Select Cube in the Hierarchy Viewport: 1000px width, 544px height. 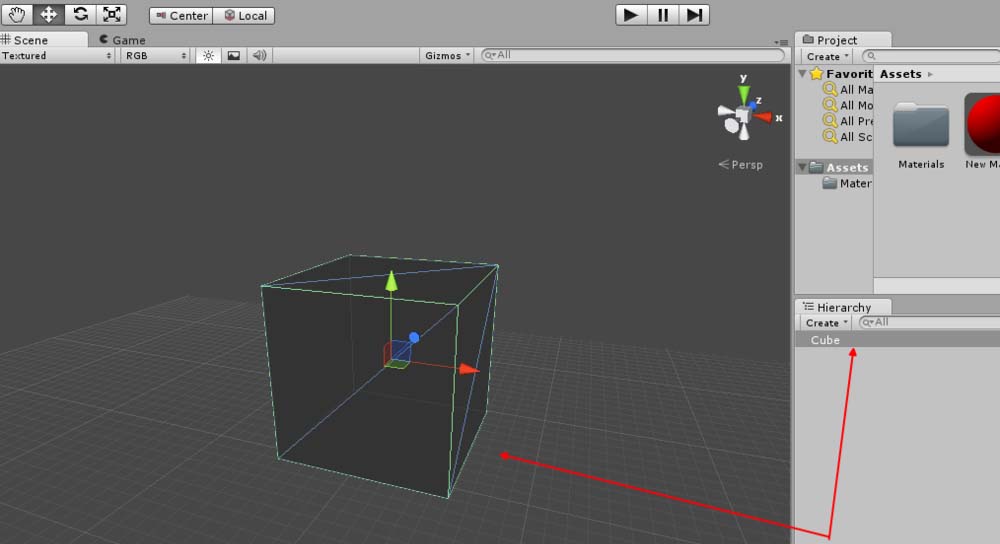[x=897, y=340]
